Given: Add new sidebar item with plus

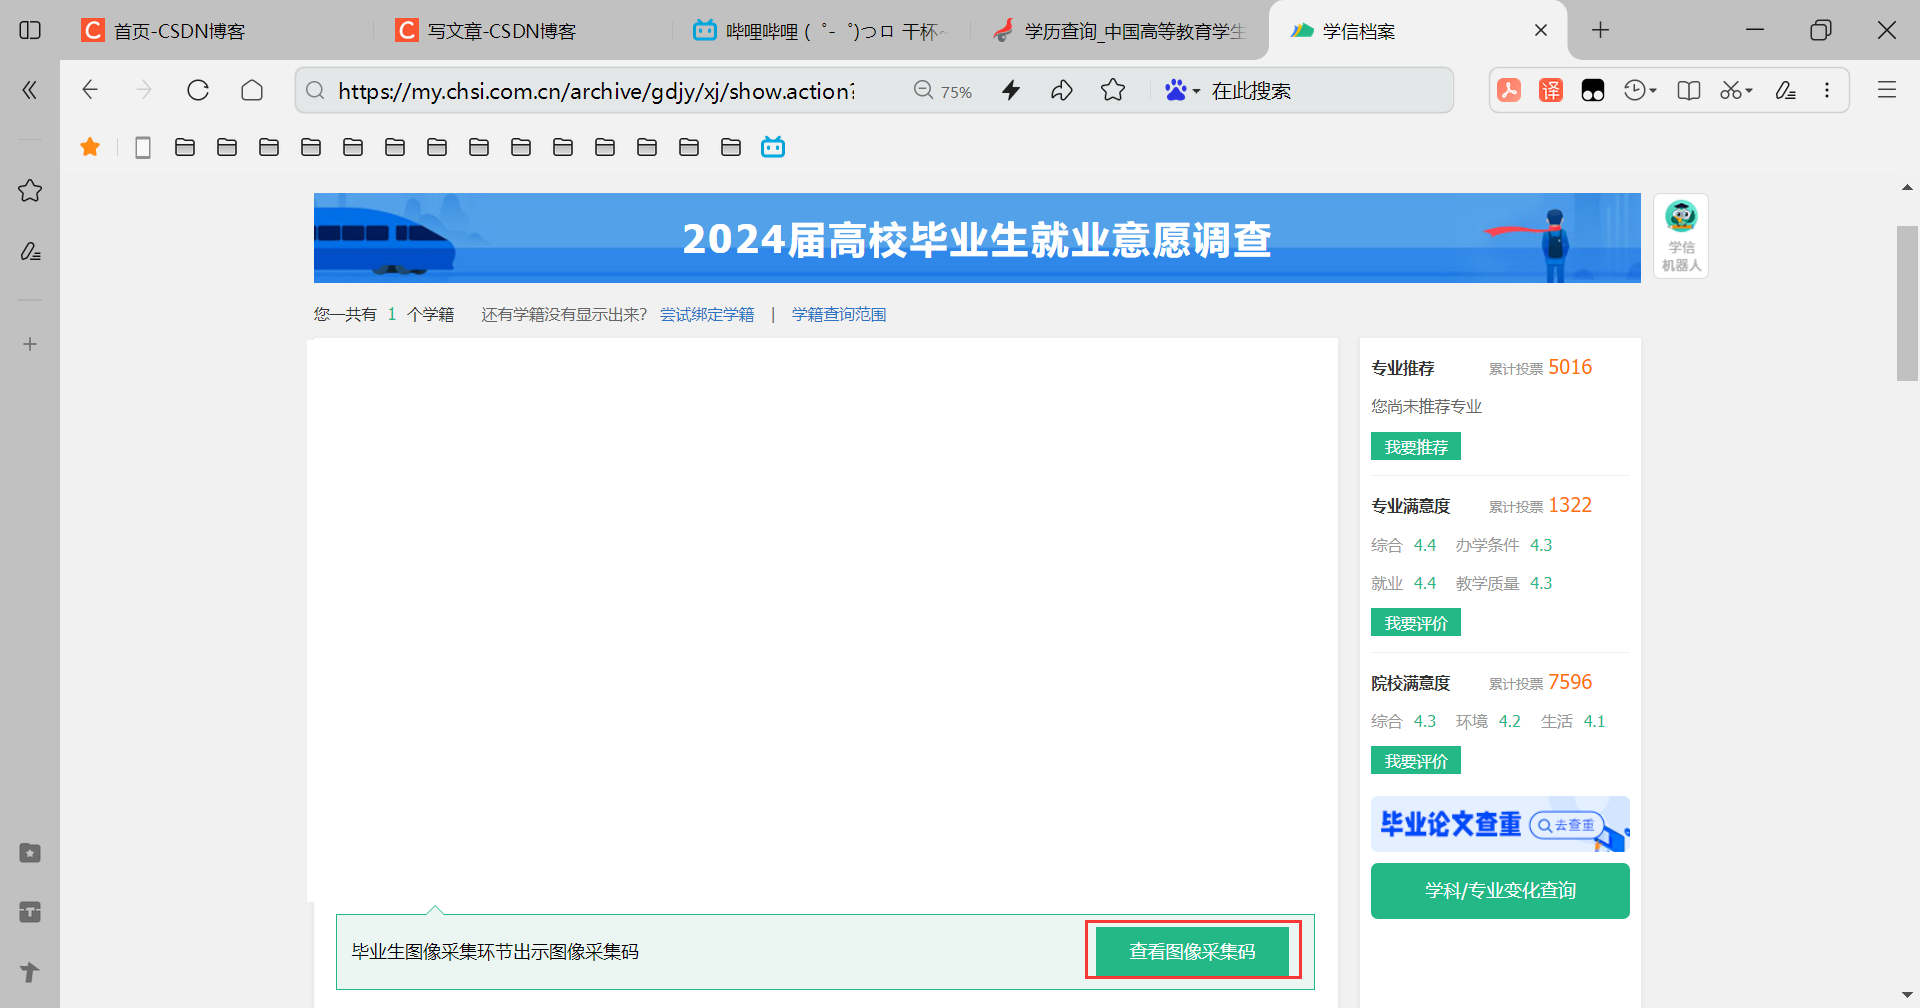Looking at the screenshot, I should (x=30, y=344).
